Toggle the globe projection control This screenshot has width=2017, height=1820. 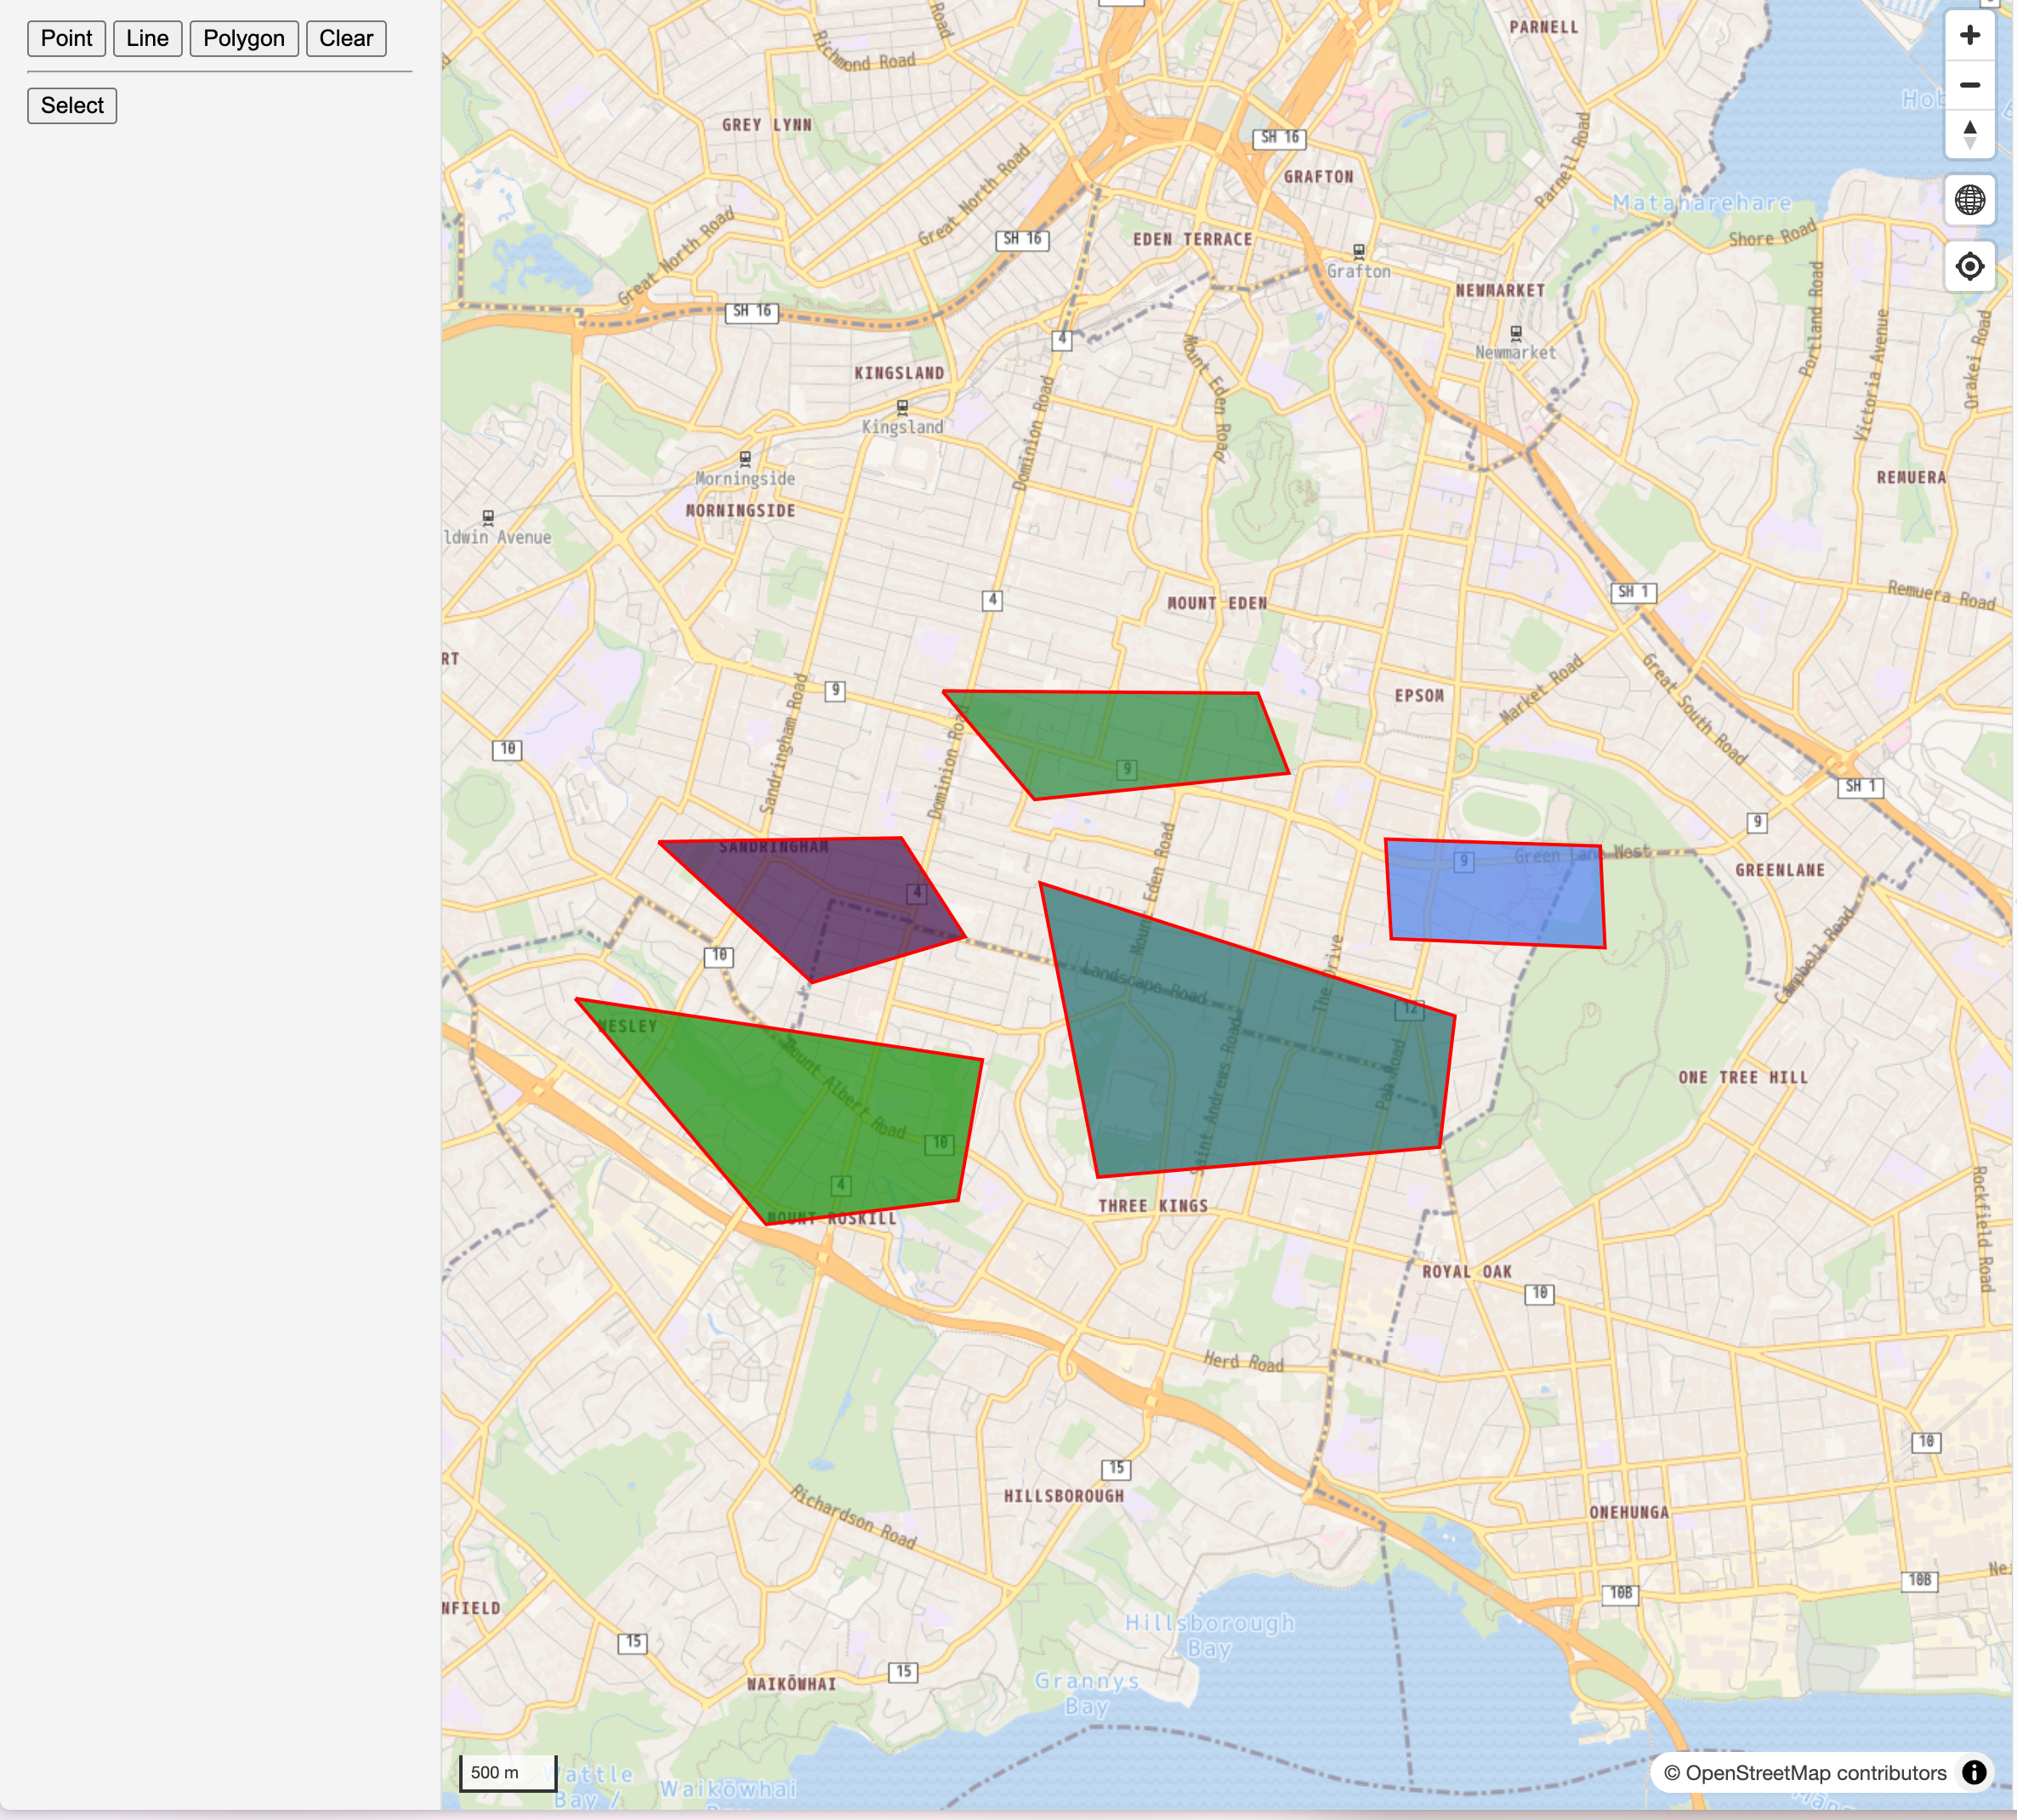(1969, 199)
